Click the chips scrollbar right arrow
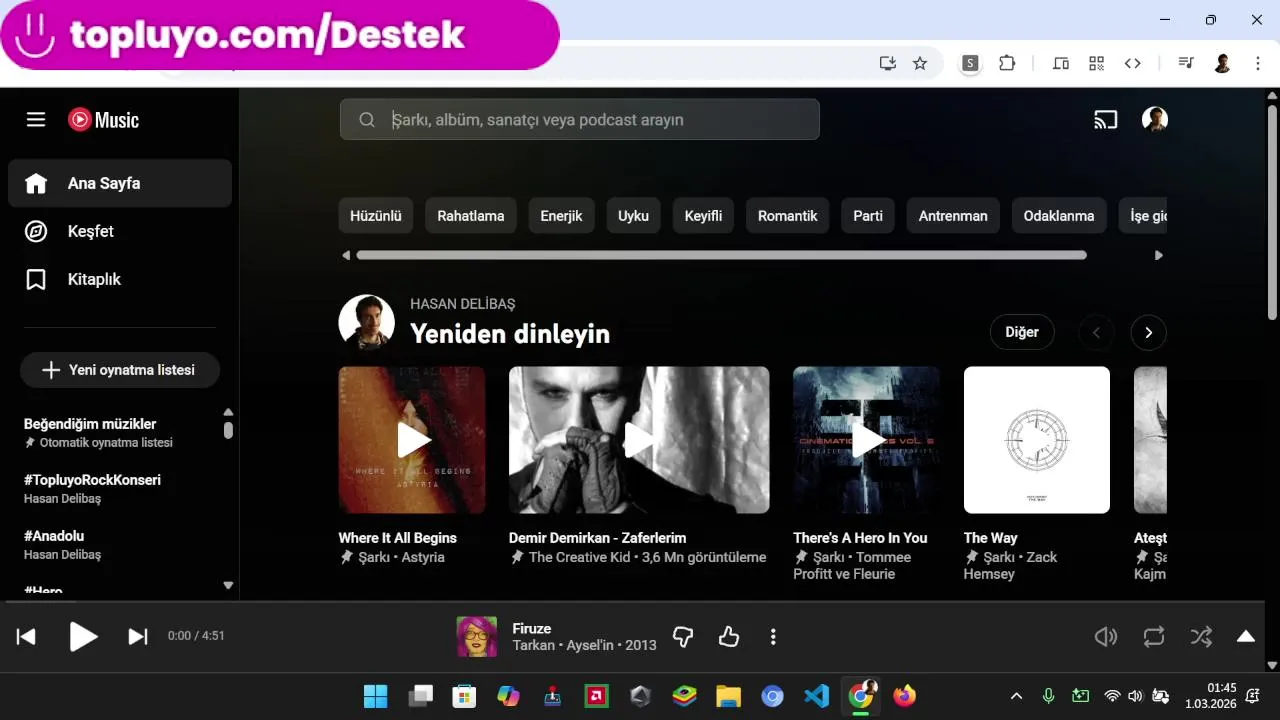The width and height of the screenshot is (1280, 720). tap(1159, 255)
